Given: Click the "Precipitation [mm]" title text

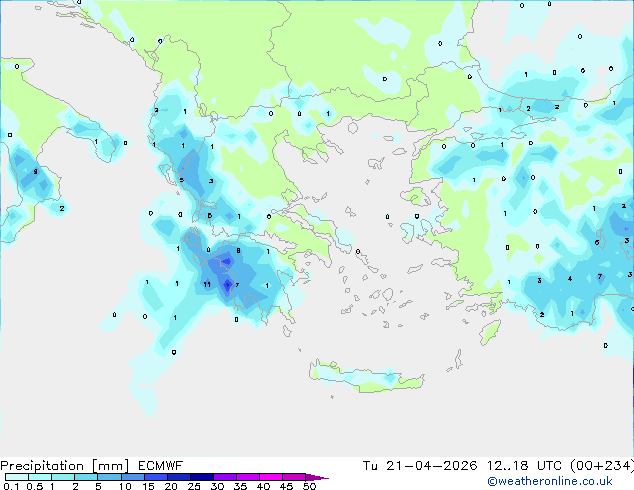Looking at the screenshot, I should [65, 466].
